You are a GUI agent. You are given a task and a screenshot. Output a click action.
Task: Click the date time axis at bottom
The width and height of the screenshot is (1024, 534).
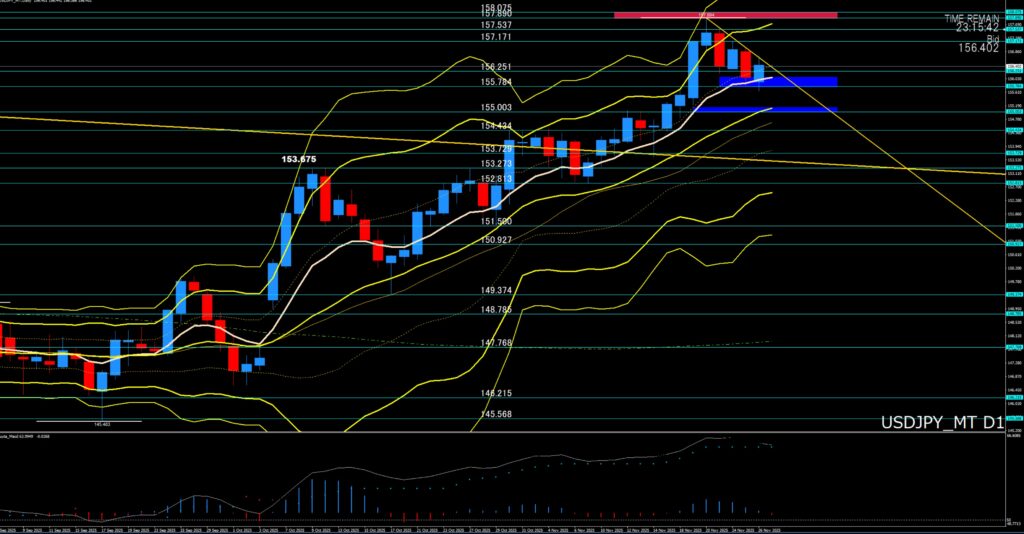(500, 528)
